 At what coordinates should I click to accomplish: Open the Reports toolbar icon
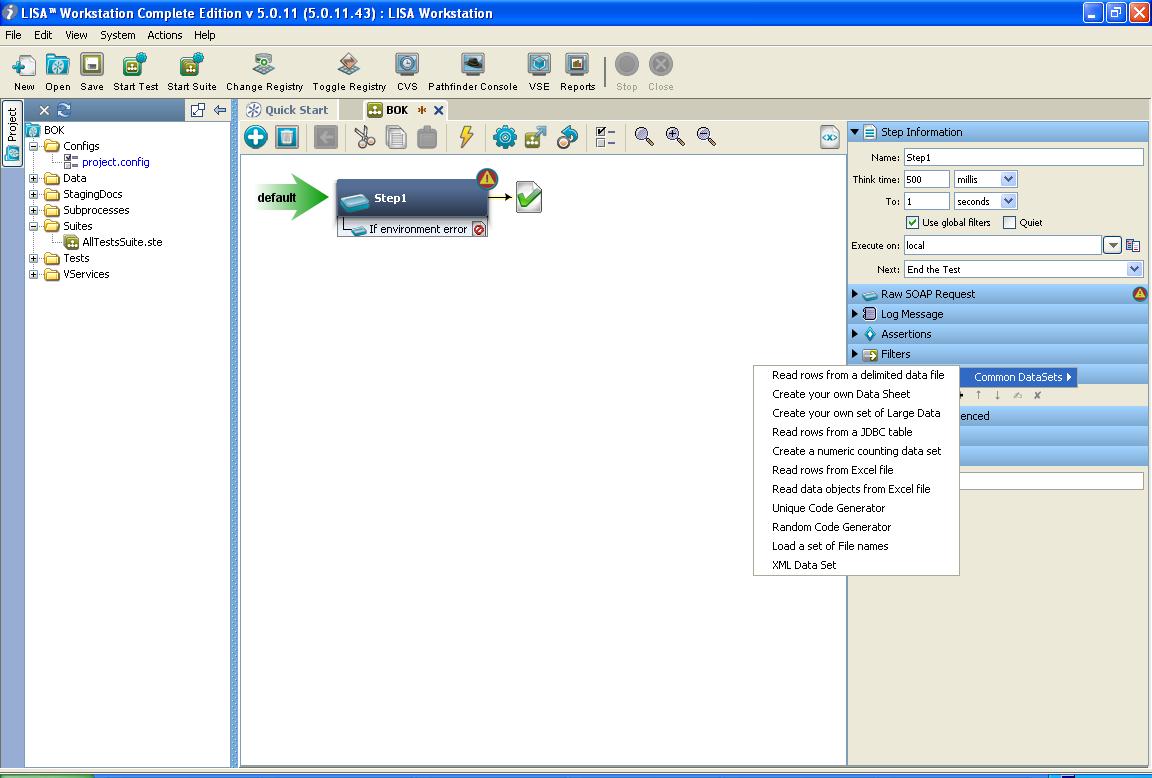[577, 65]
